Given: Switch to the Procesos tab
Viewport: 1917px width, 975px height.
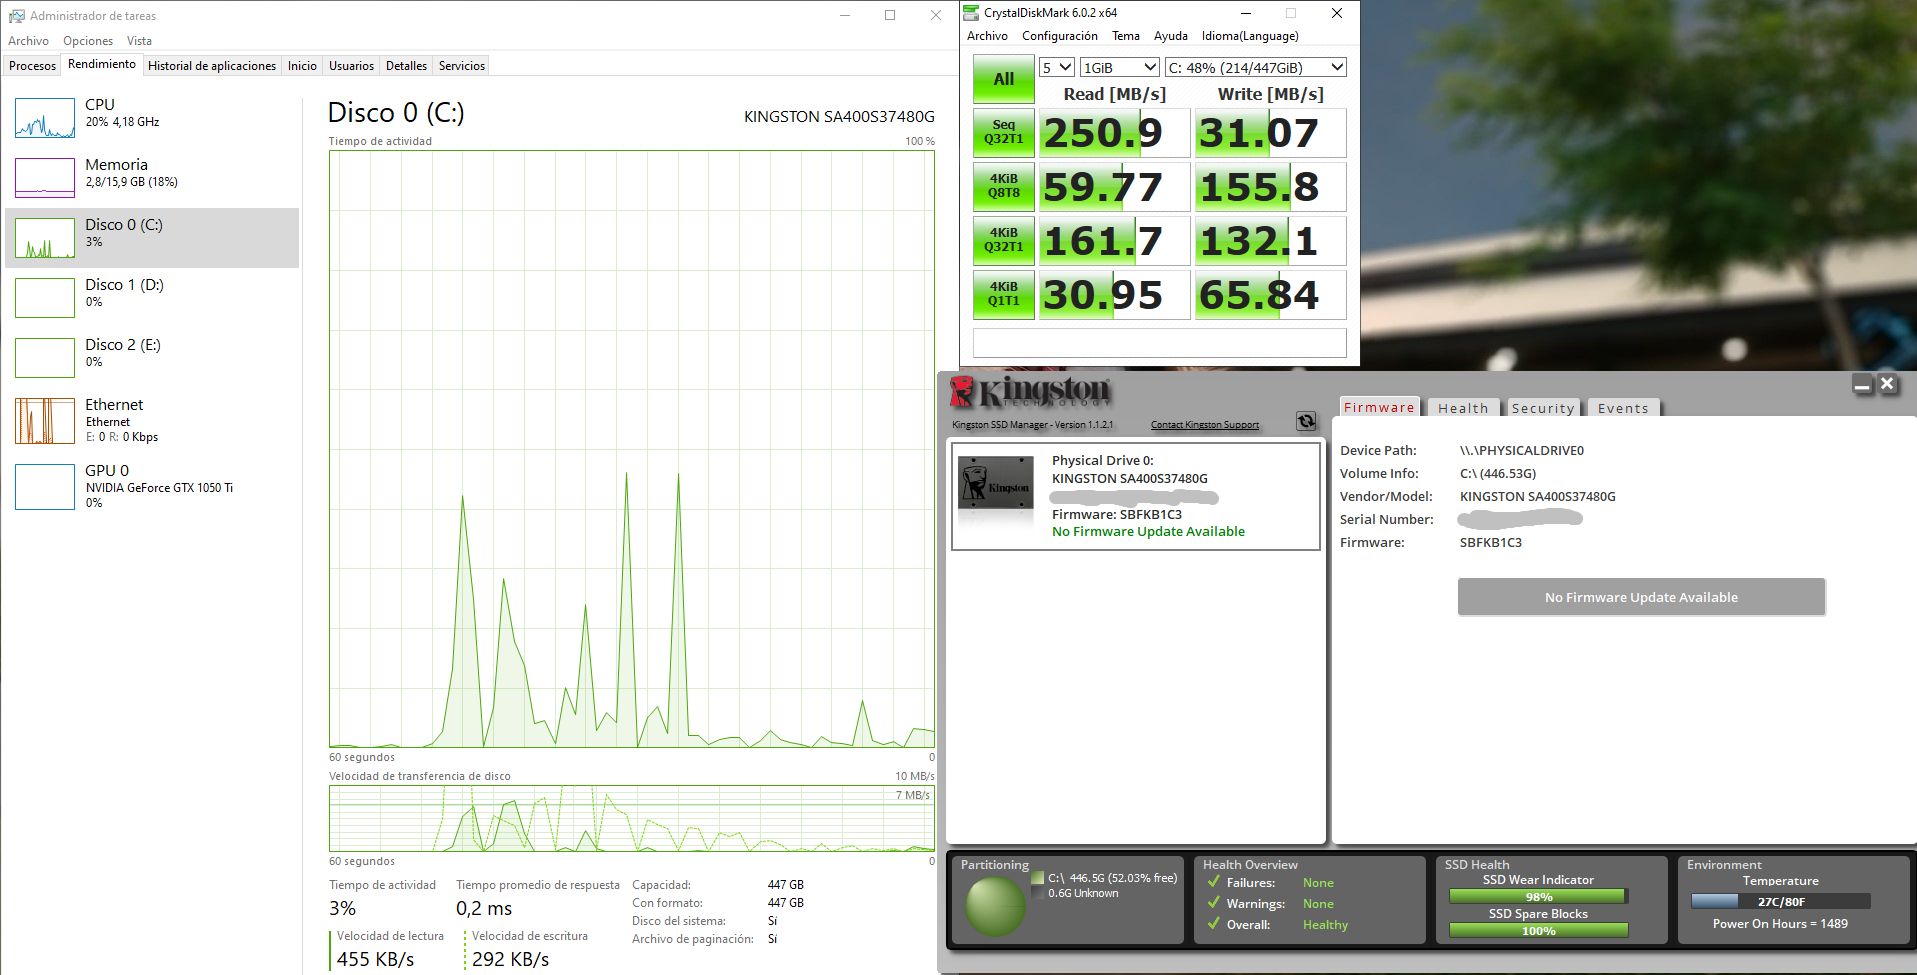Looking at the screenshot, I should (32, 66).
